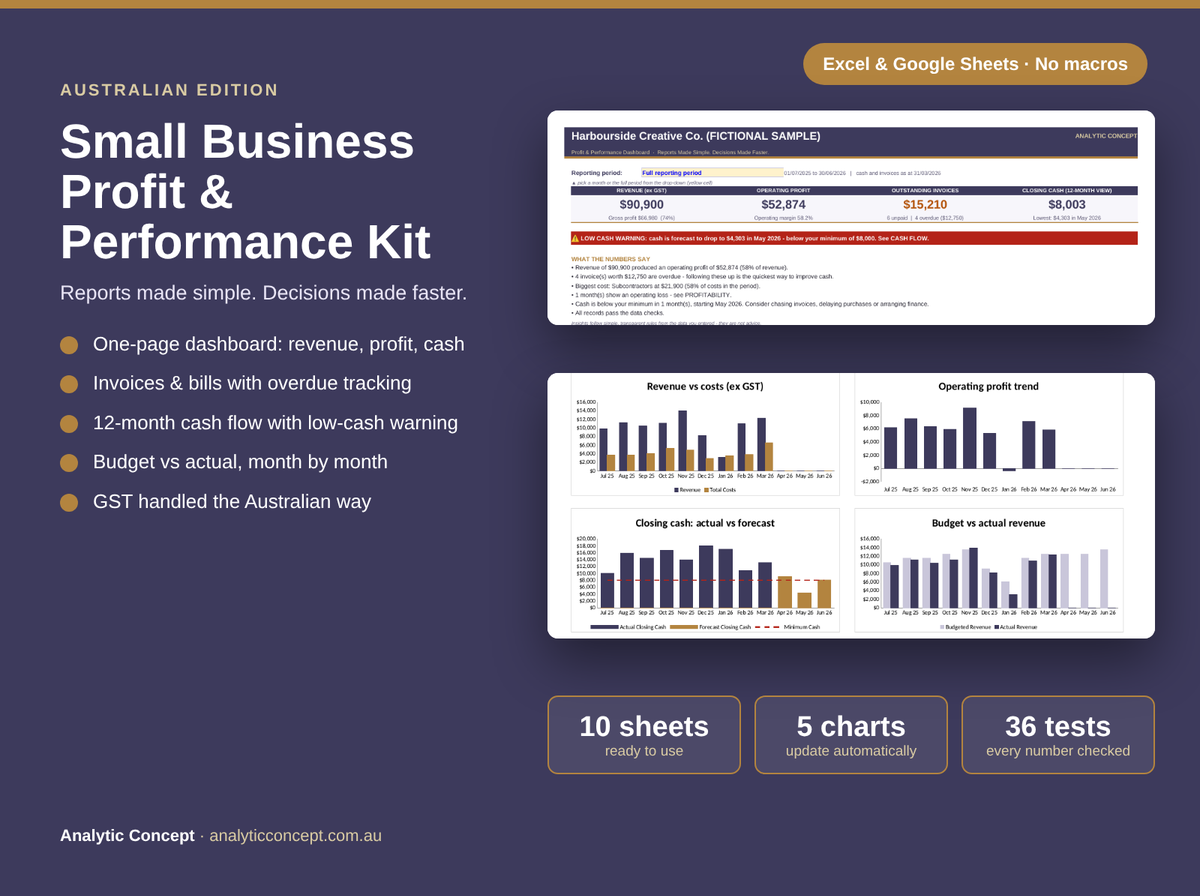1200x896 pixels.
Task: Click the 'CLOSING CASH (12-MONTH VIEW)' header
Action: click(1067, 190)
